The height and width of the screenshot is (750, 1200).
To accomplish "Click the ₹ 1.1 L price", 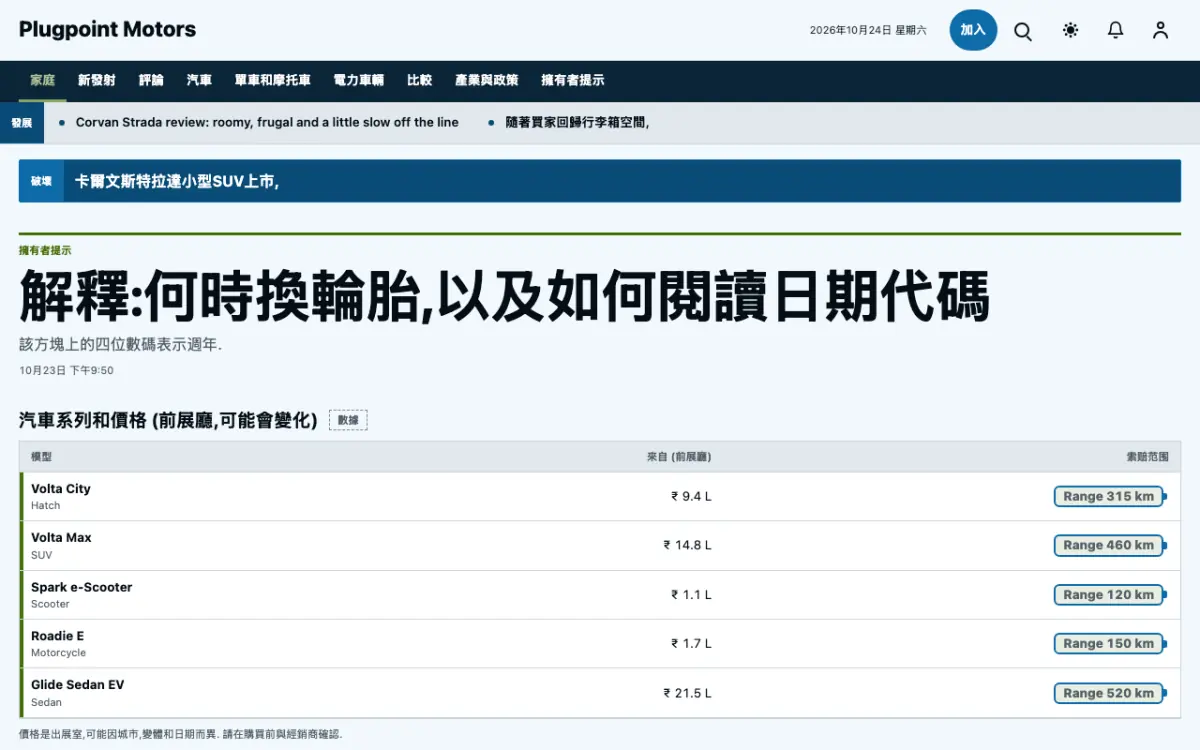I will pyautogui.click(x=691, y=594).
